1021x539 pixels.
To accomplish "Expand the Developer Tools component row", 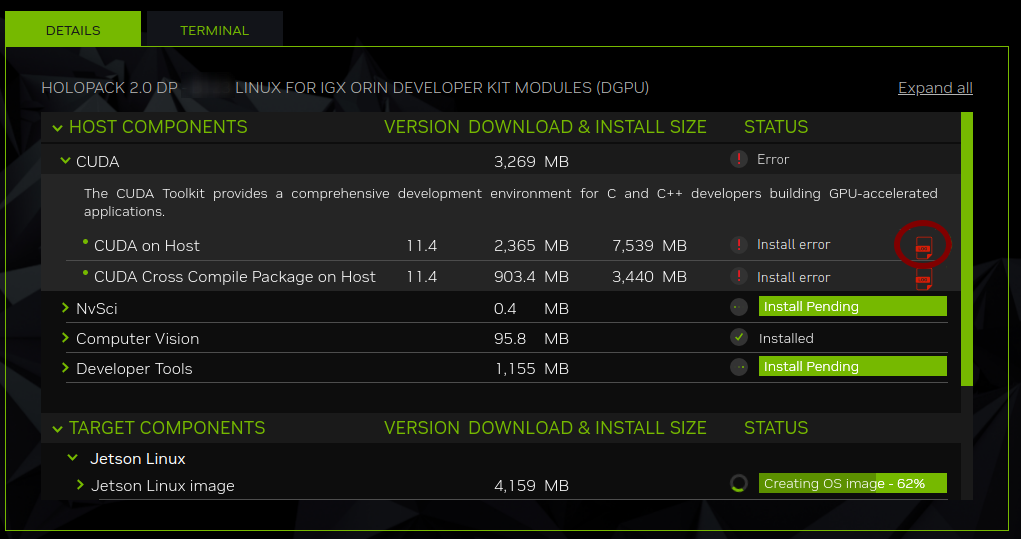I will click(65, 368).
